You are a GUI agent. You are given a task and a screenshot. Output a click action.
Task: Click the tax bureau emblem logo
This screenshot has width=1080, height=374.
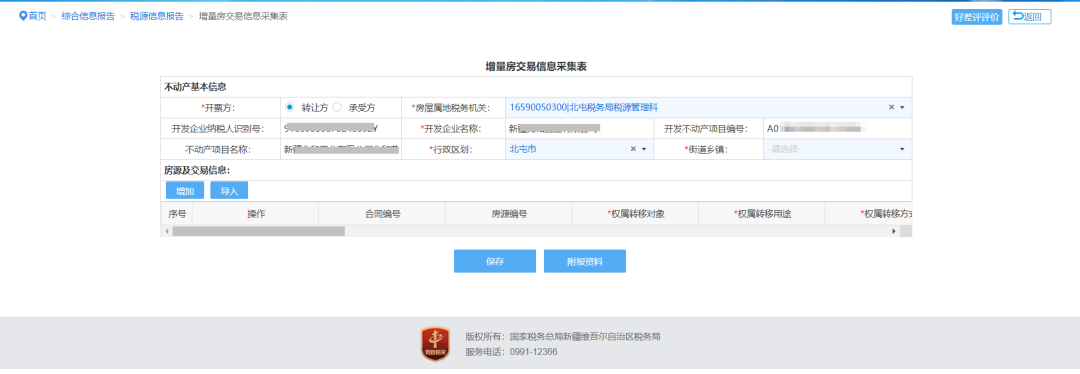435,344
